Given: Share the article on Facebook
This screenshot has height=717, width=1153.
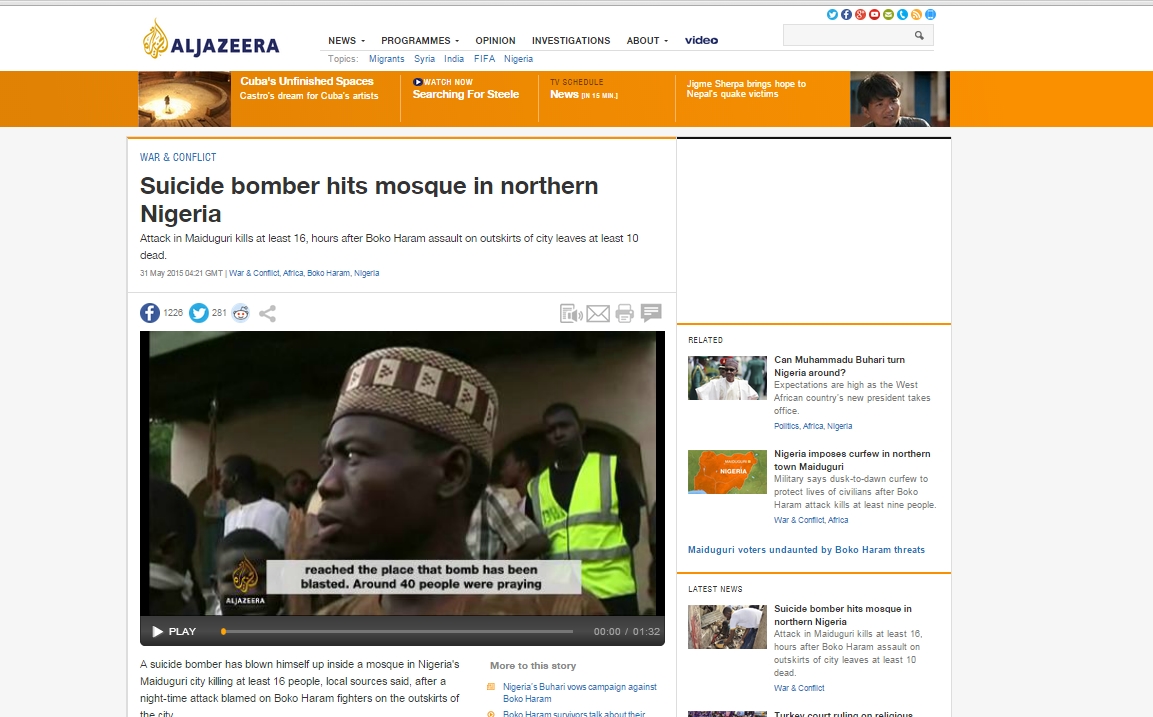Looking at the screenshot, I should [150, 313].
